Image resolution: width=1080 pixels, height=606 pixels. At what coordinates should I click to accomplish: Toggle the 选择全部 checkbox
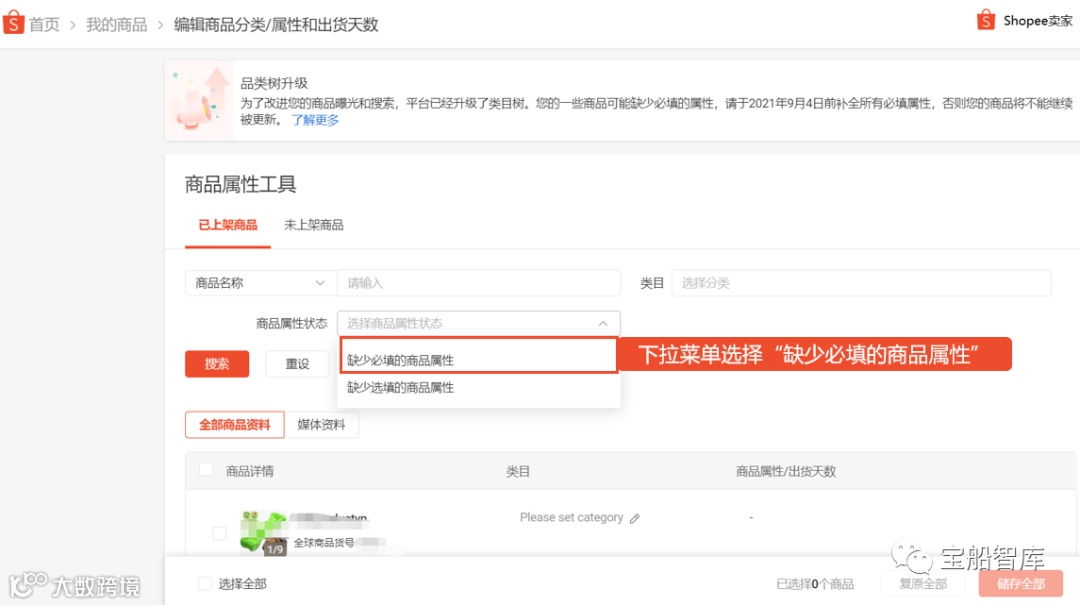point(205,583)
